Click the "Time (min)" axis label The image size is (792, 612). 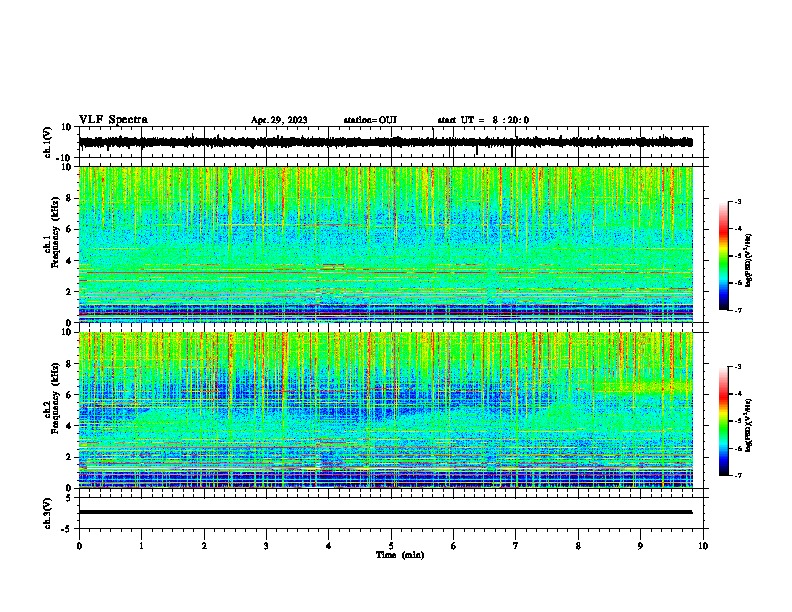tap(400, 555)
